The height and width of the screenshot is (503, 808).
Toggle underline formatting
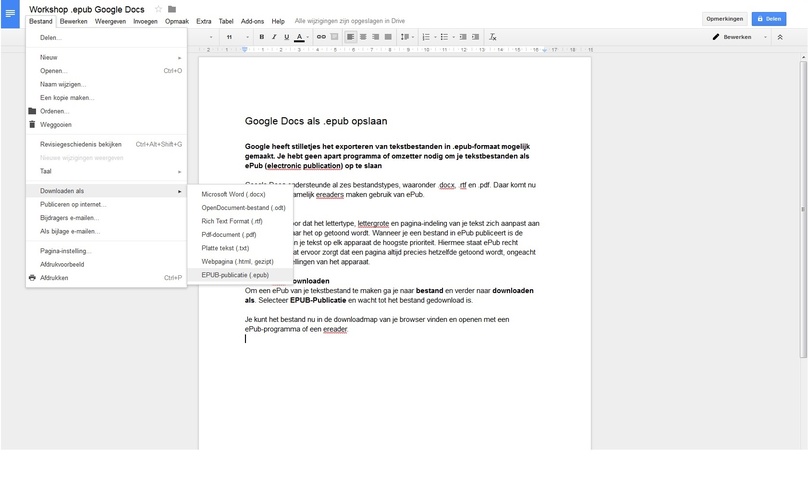click(x=287, y=37)
